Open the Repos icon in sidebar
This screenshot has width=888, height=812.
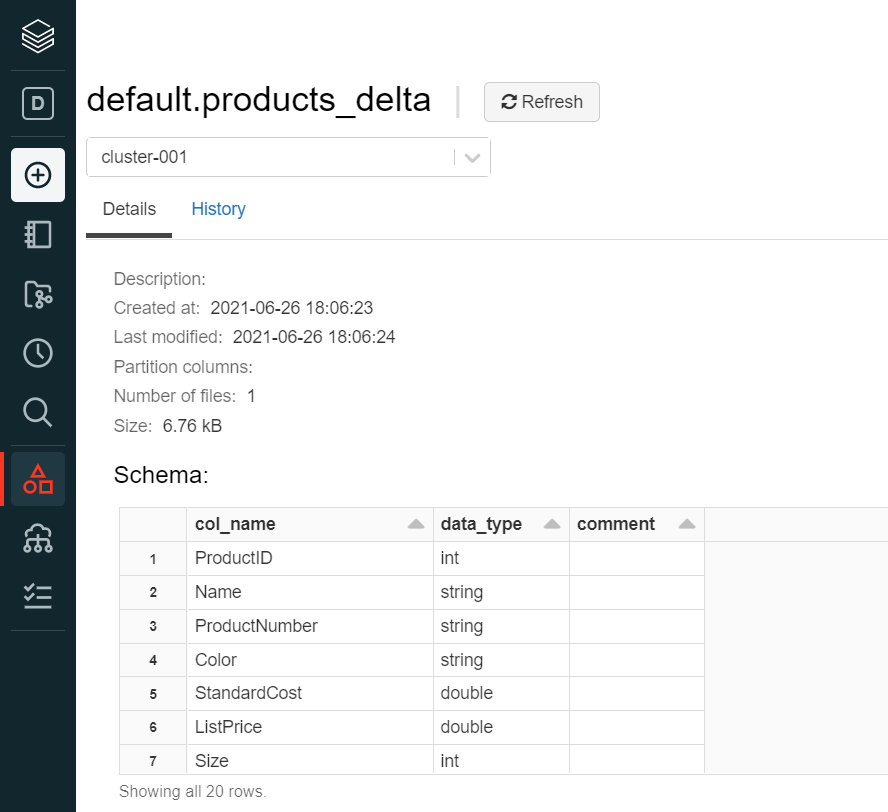[38, 293]
